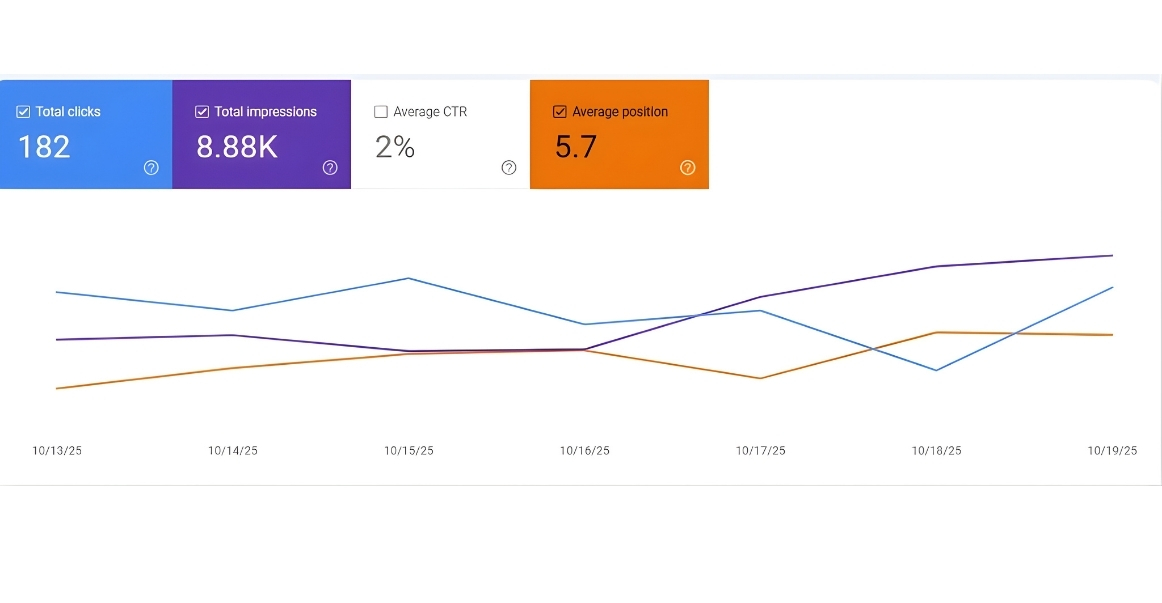Click the 2% average CTR value
Screen dimensions: 1162x603
395,147
